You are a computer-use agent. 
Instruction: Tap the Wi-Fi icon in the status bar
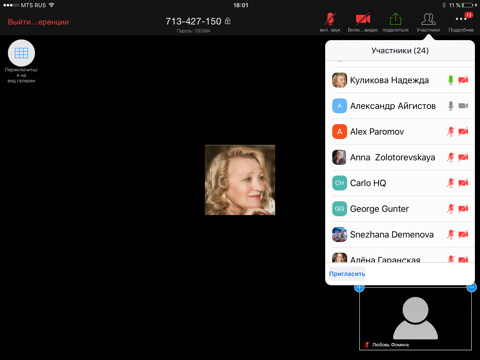[x=52, y=5]
